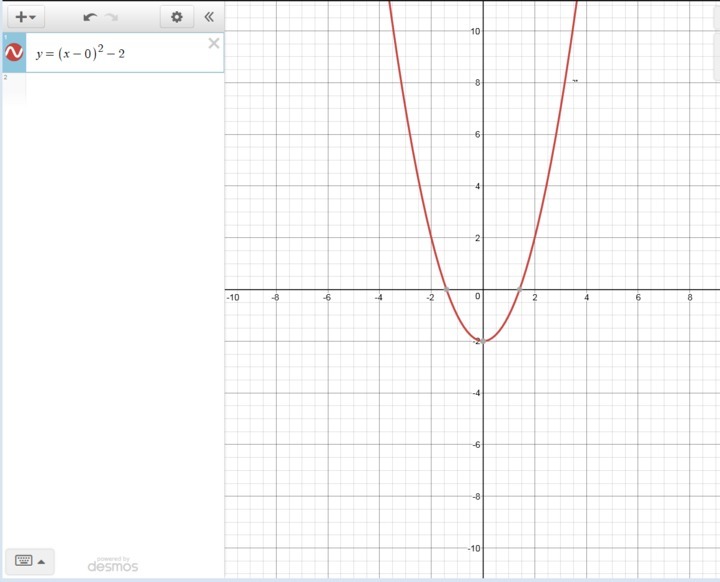The width and height of the screenshot is (720, 582).
Task: Click the parabola's right x-intercept
Action: pyautogui.click(x=519, y=289)
